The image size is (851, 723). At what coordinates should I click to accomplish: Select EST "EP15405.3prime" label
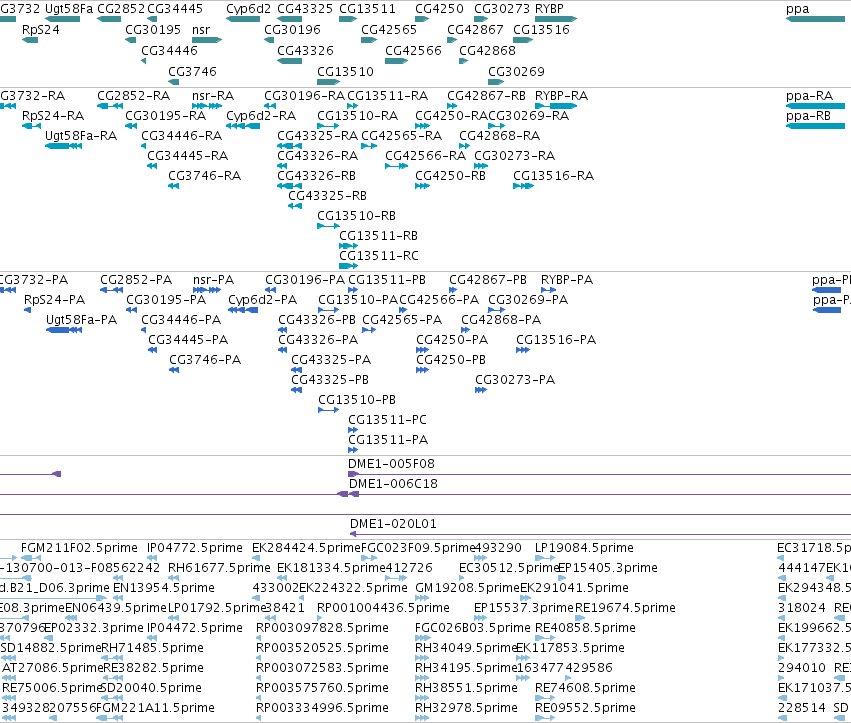(x=608, y=568)
